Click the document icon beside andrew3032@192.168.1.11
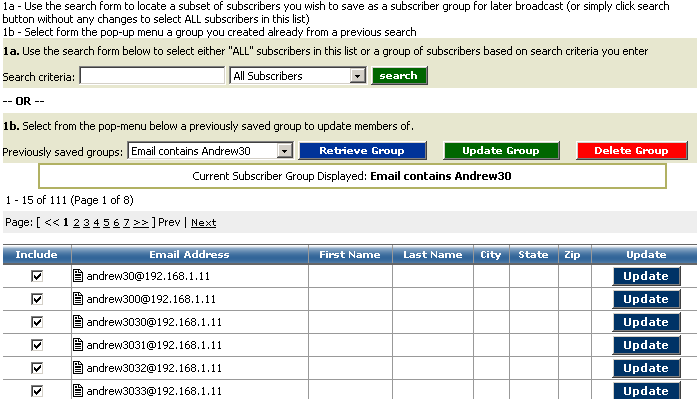Viewport: 697px width, 399px height. 78,368
